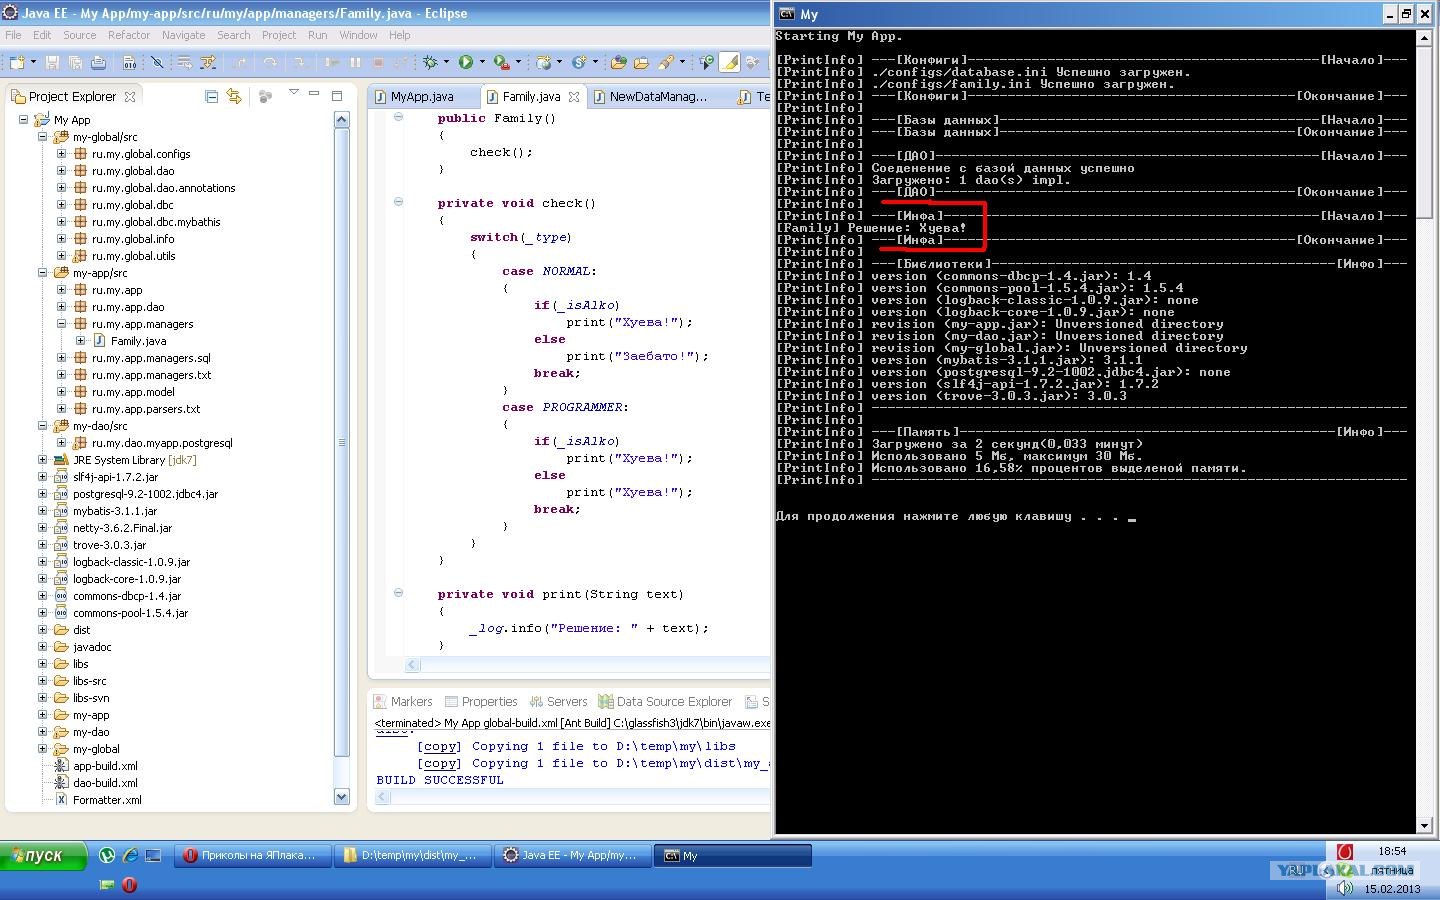Click the Пуск start button

(x=43, y=855)
